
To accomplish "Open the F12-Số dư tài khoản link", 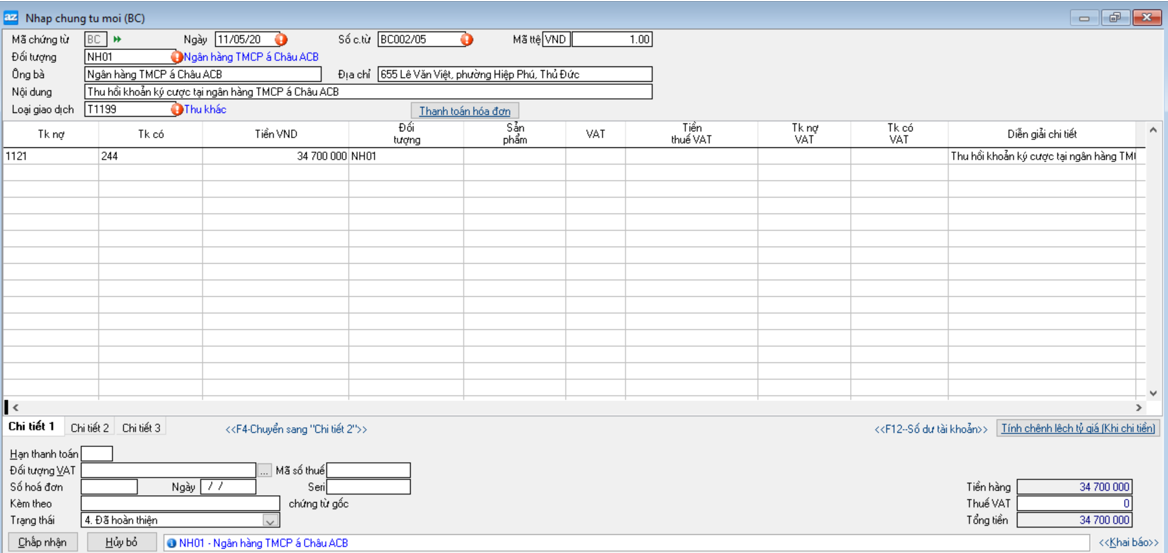I will pos(931,429).
